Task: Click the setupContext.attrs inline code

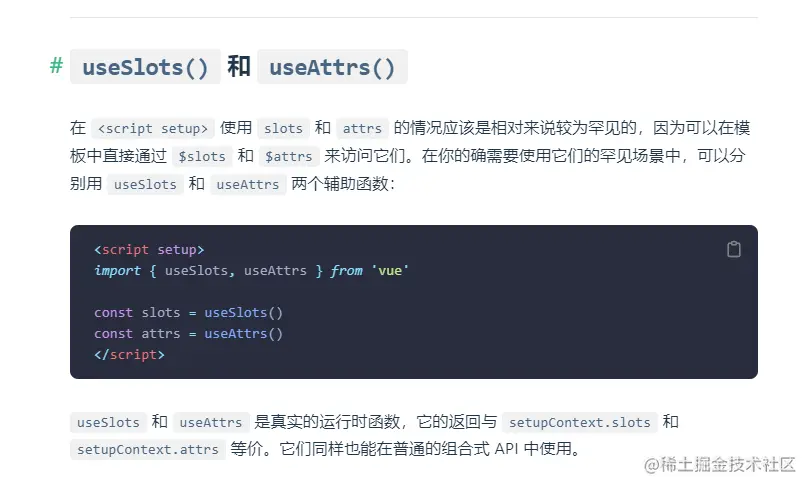Action: click(x=147, y=450)
